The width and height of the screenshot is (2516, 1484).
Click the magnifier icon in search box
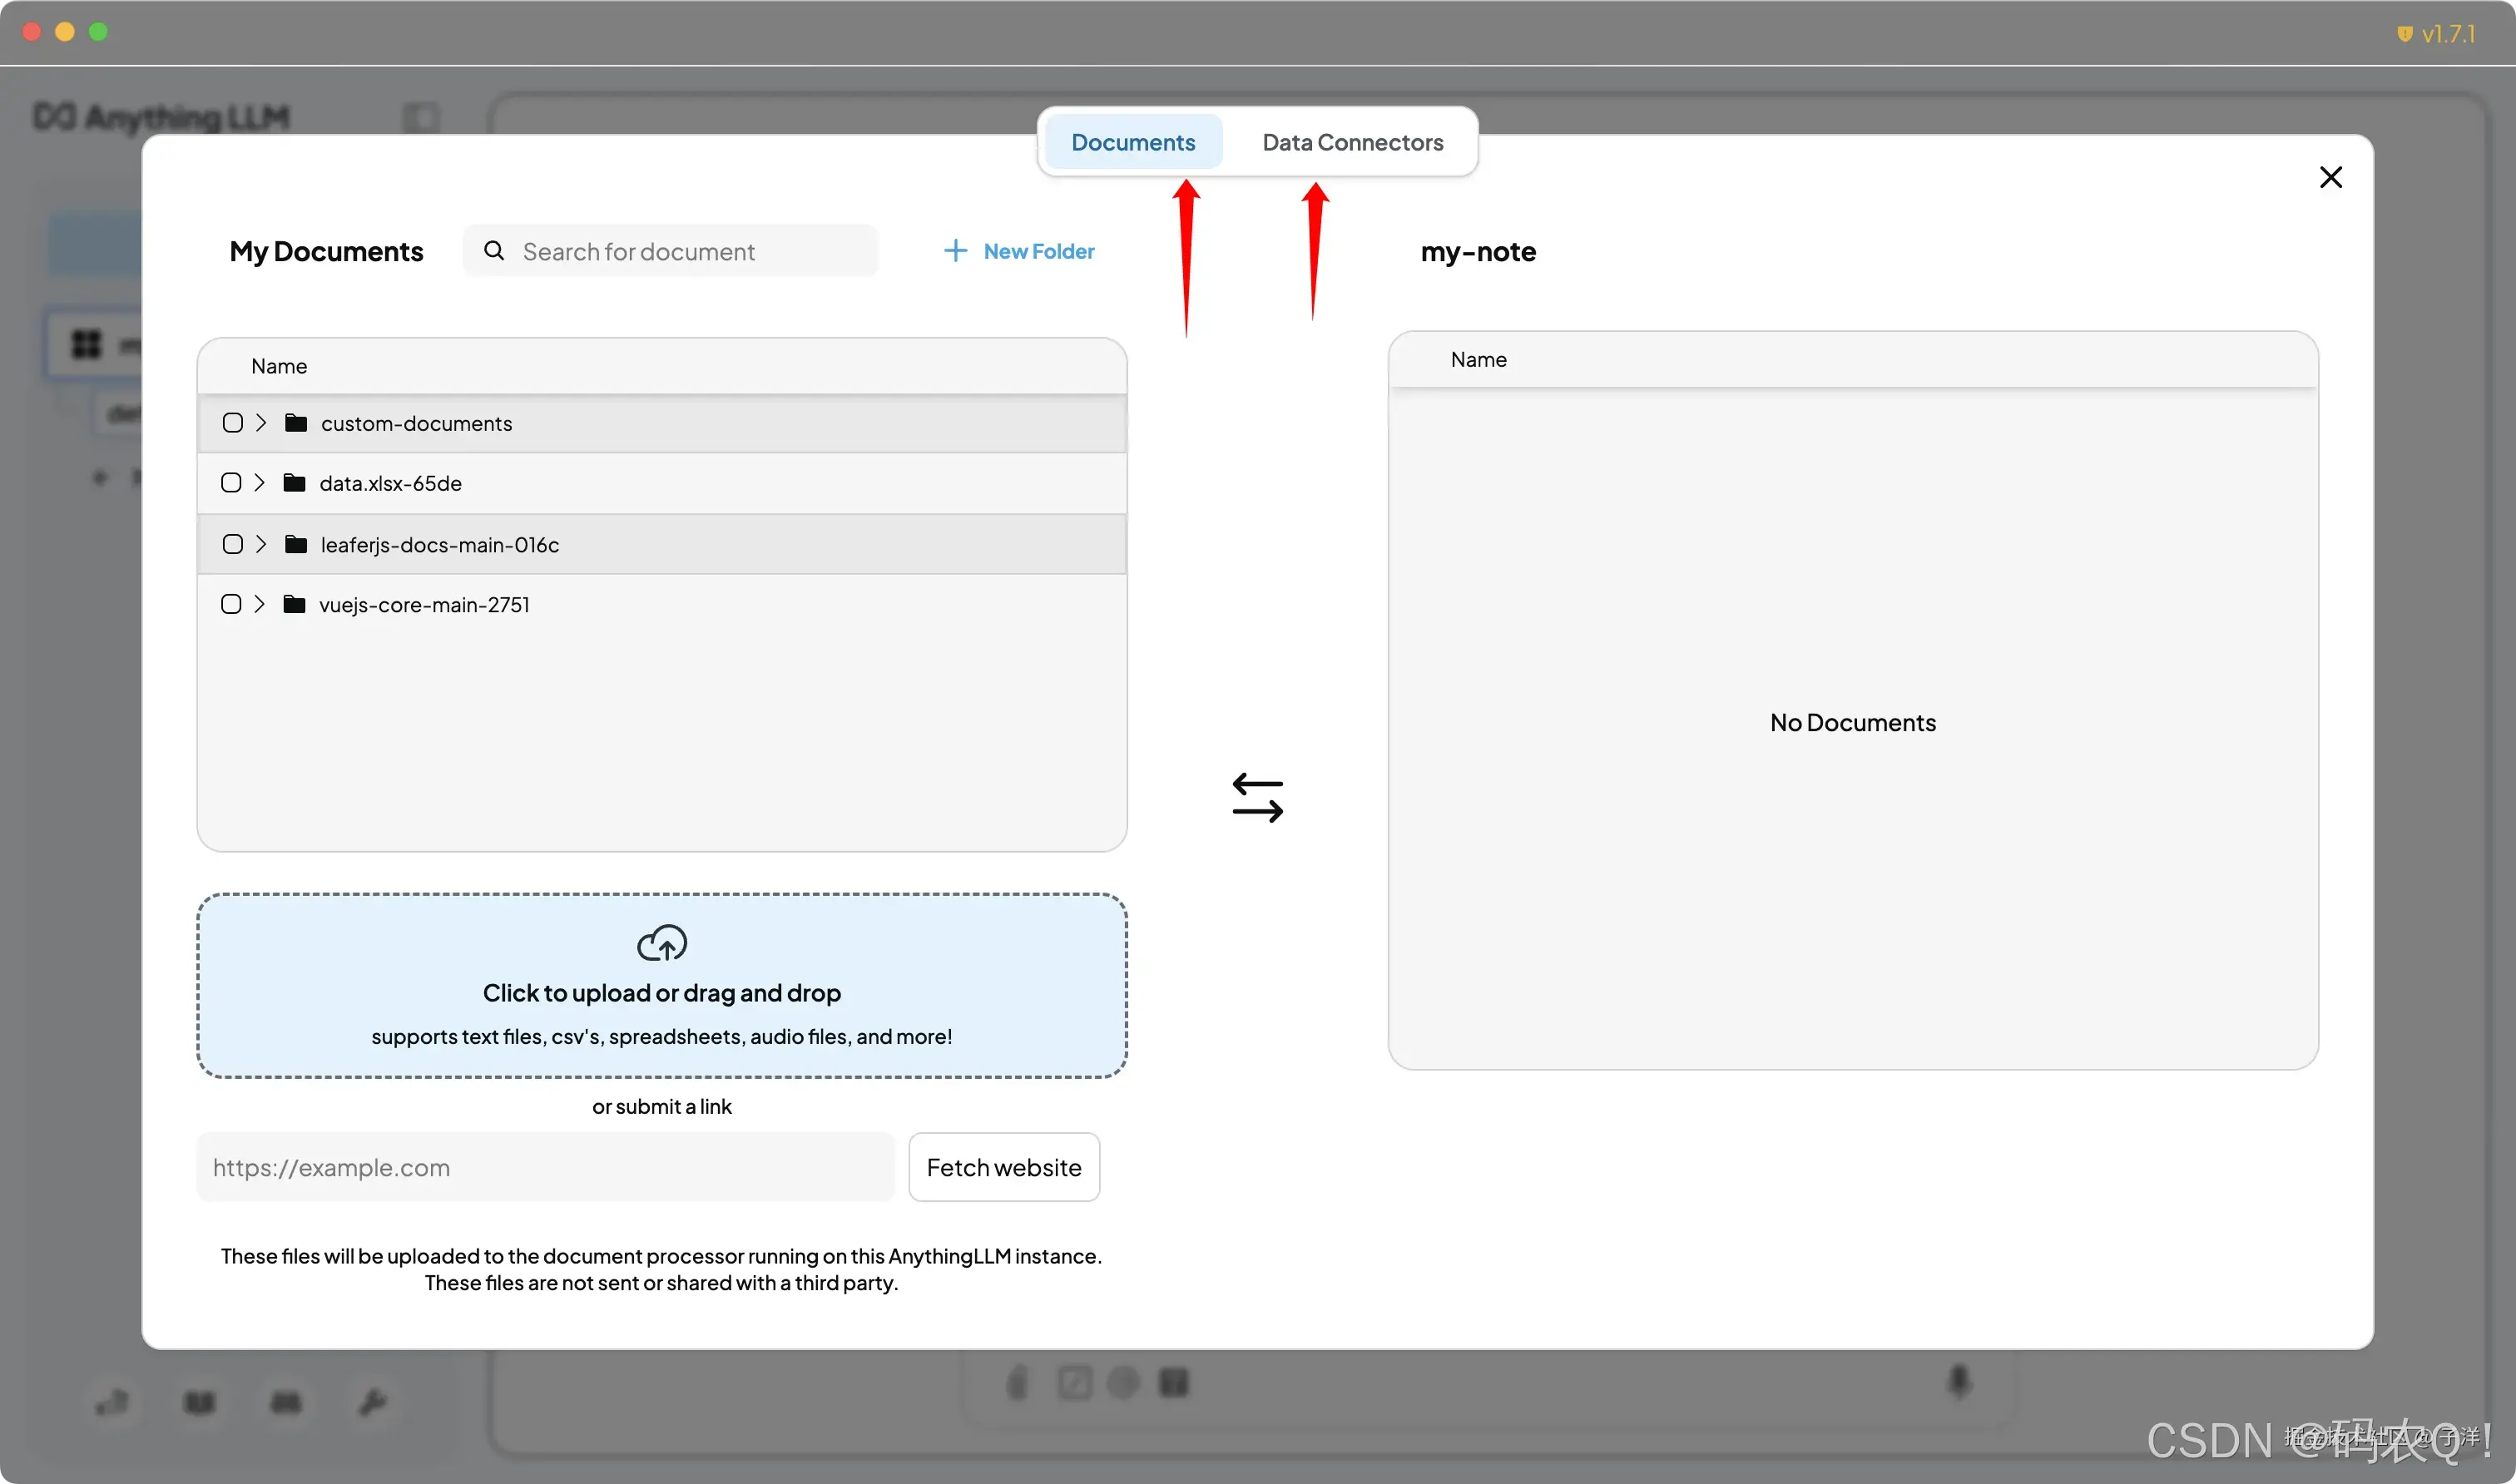pyautogui.click(x=494, y=250)
